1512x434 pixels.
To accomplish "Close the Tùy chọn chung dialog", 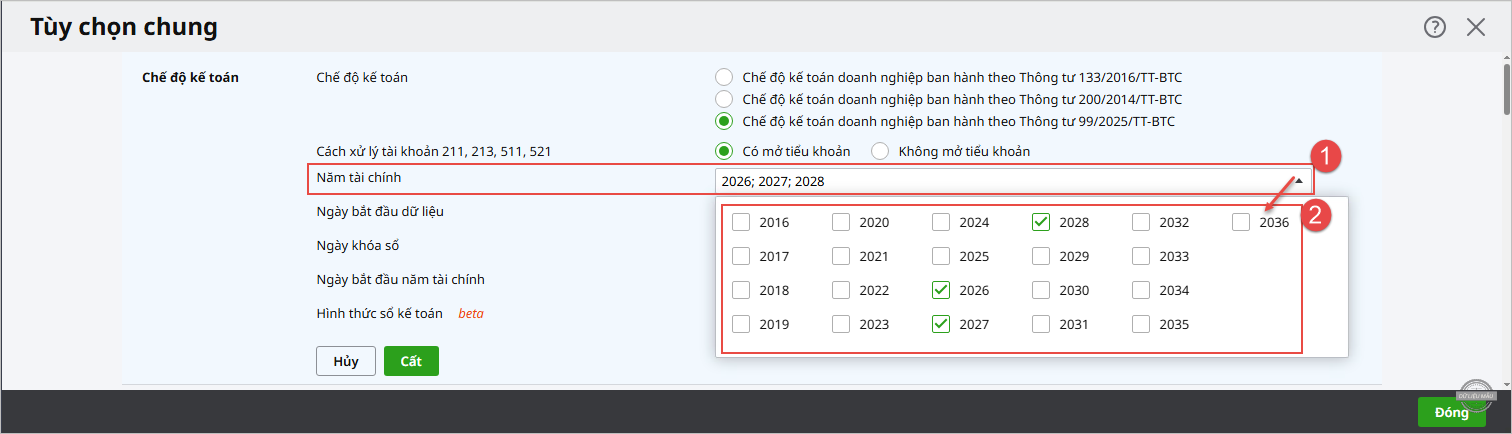I will [x=1476, y=28].
